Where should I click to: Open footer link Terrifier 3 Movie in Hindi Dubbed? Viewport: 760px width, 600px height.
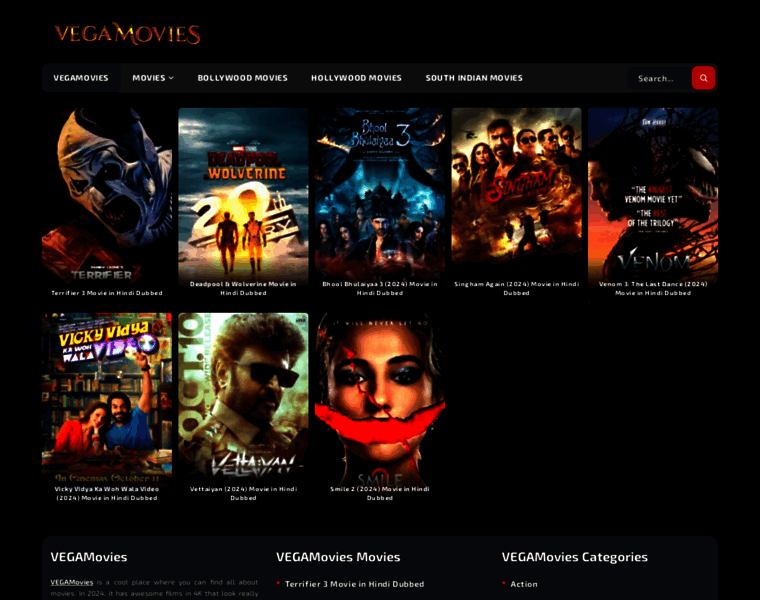tap(354, 584)
